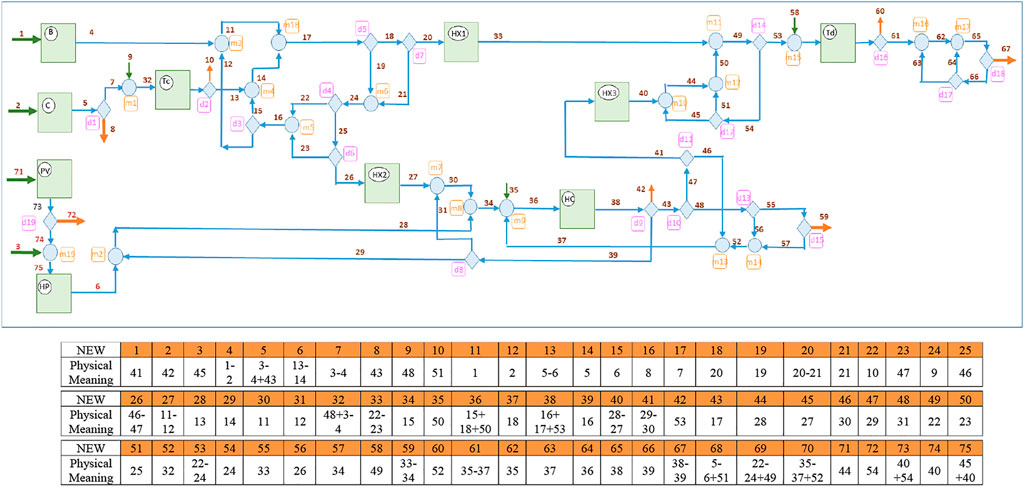Click the mixer circle tagged m13
Screen dimensions: 1024x487
pyautogui.click(x=722, y=245)
